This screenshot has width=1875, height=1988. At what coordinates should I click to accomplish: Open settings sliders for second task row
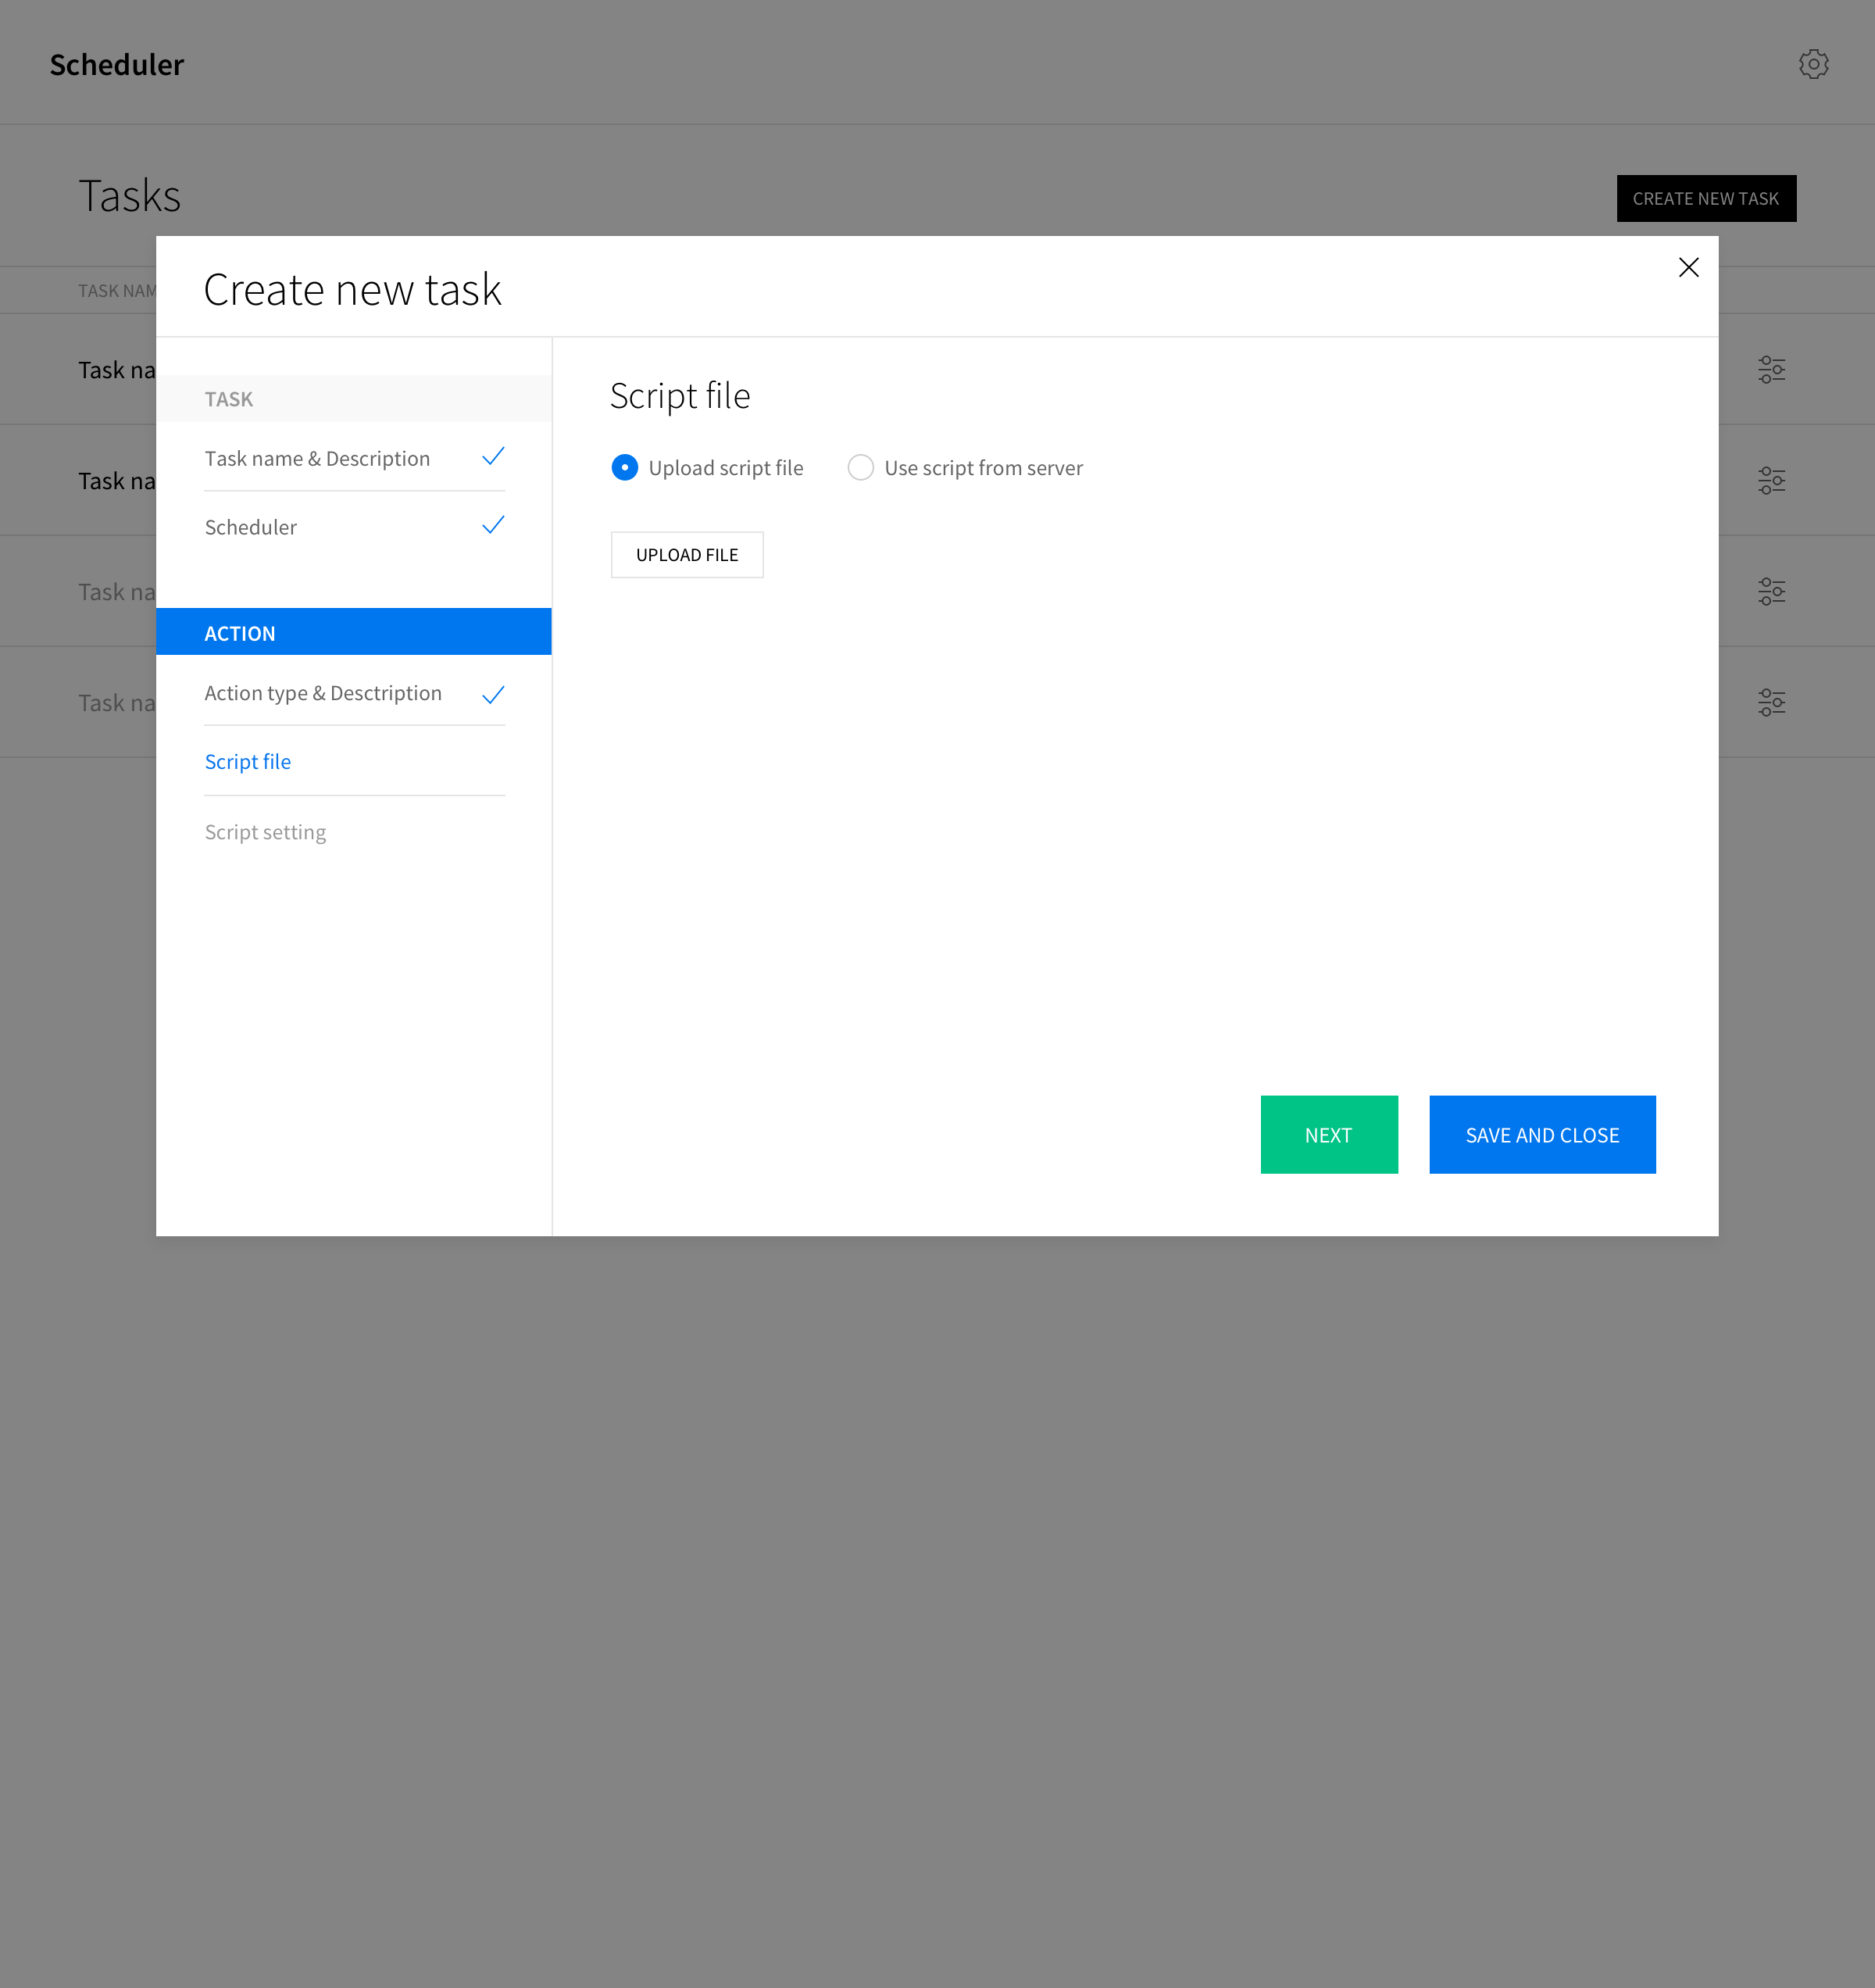(x=1771, y=481)
